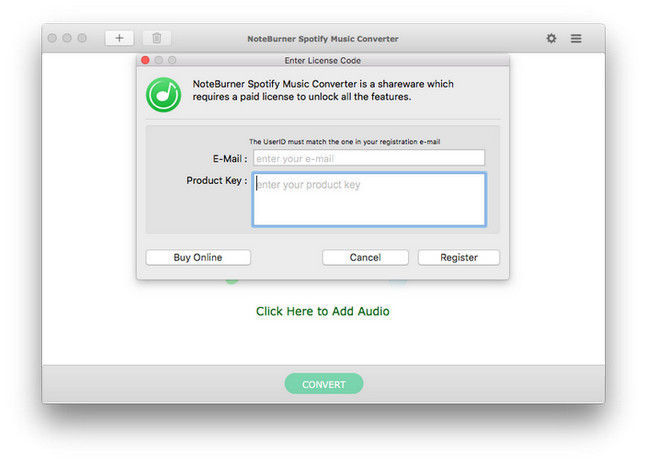
Task: Click the 'E-Mail :' label
Action: point(230,159)
